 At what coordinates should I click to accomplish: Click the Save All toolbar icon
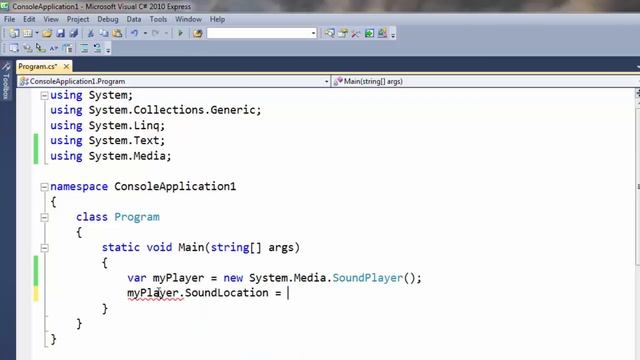[74, 33]
